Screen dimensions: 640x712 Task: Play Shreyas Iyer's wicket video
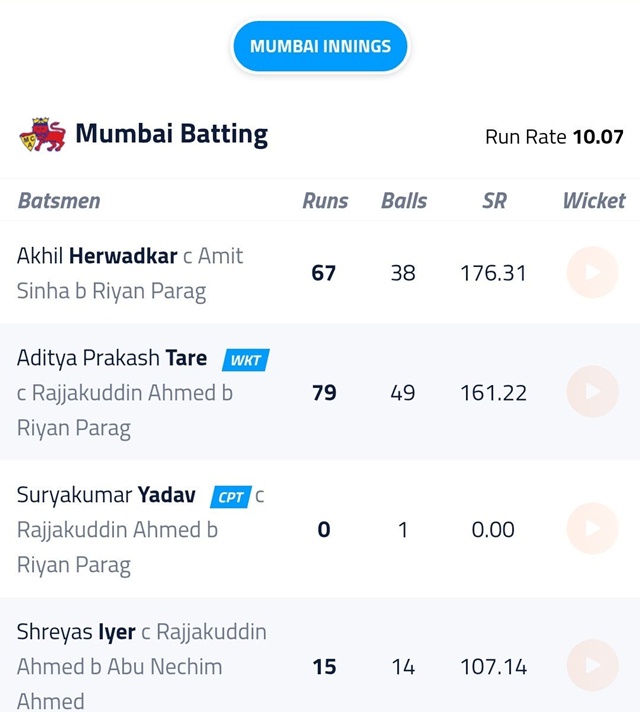point(592,666)
